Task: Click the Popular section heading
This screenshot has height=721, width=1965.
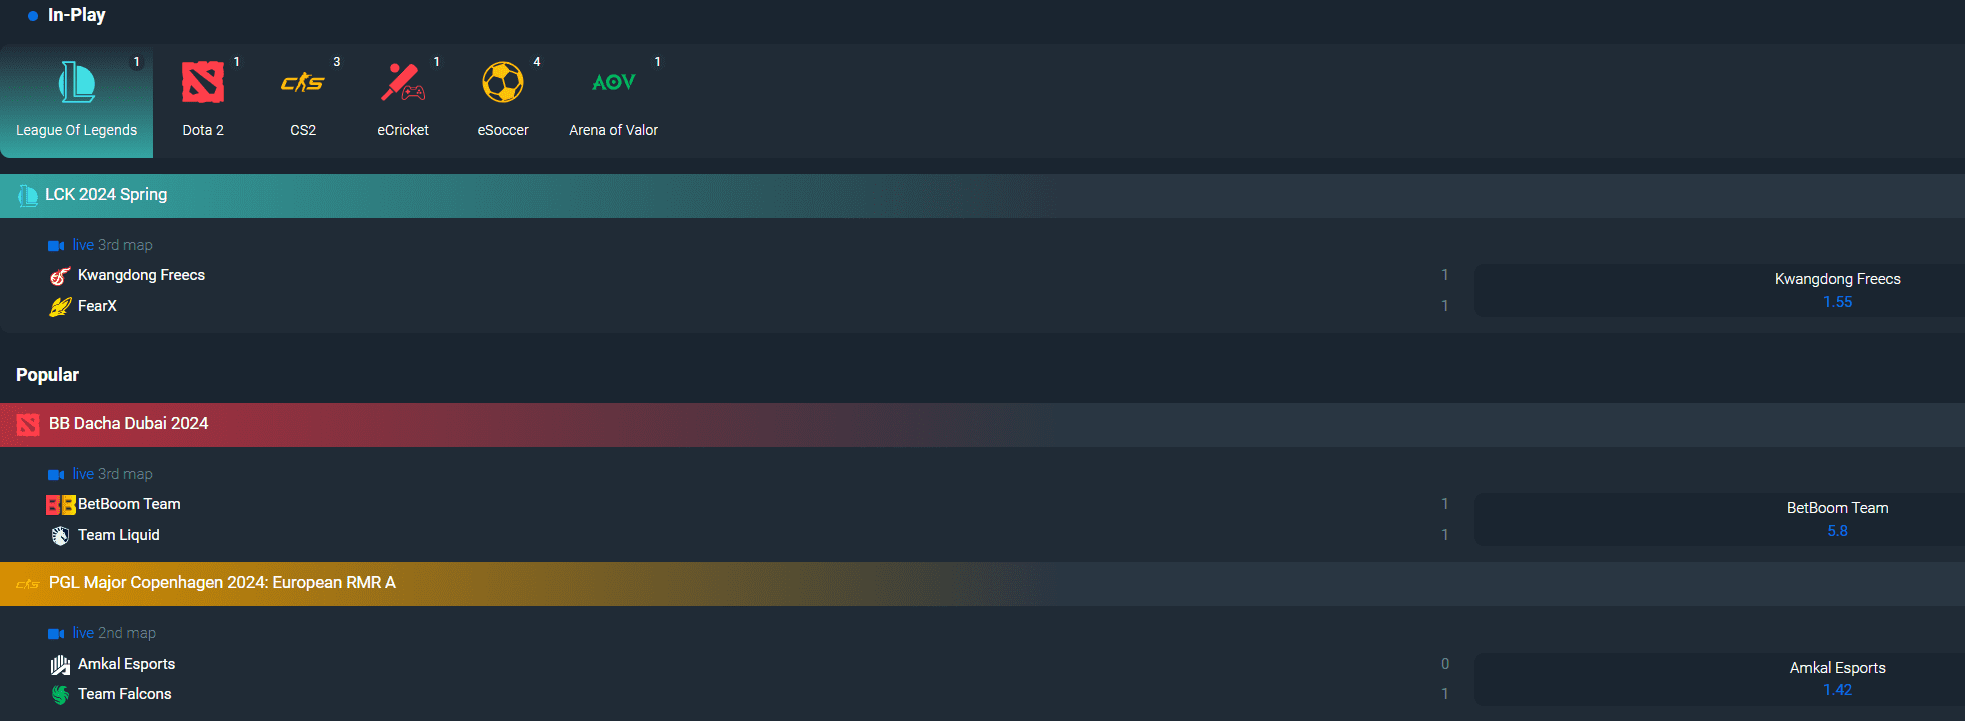Action: coord(47,375)
